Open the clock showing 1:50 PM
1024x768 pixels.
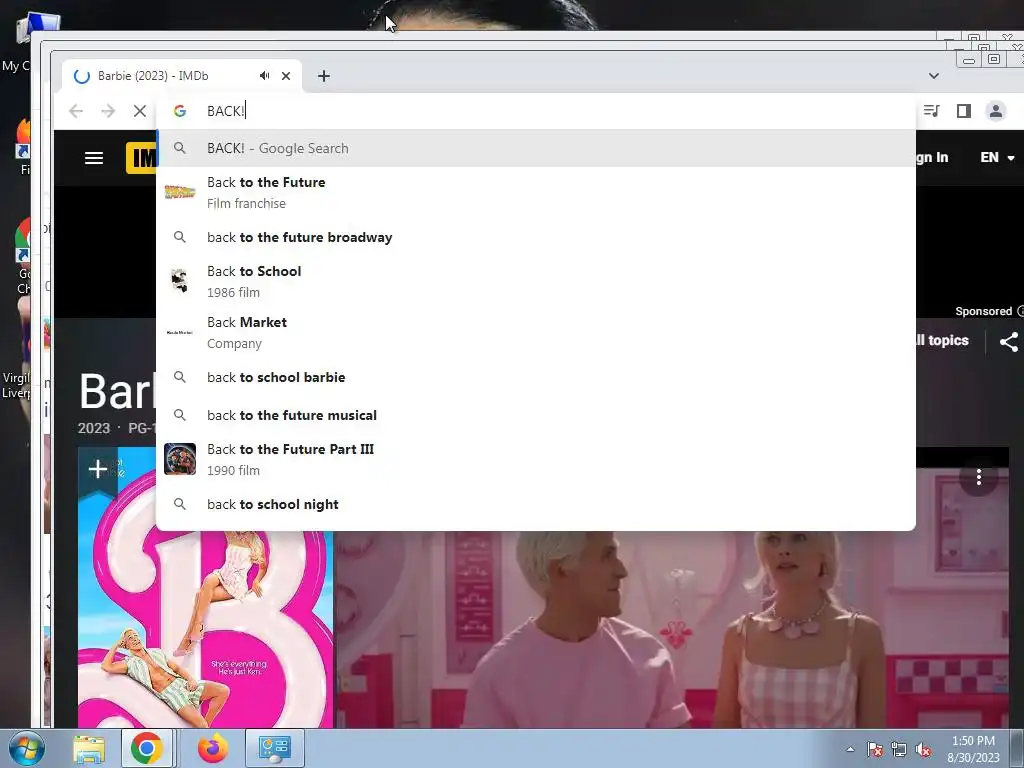[x=973, y=749]
